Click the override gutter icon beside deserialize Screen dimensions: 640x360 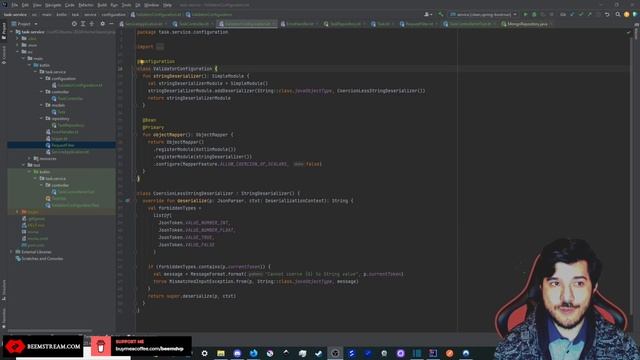pyautogui.click(x=127, y=201)
